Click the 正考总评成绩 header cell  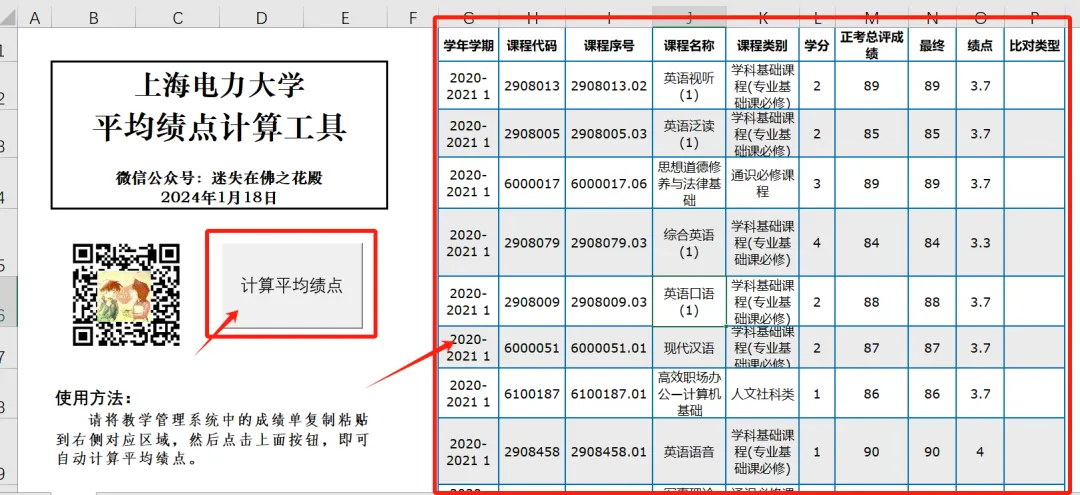871,45
